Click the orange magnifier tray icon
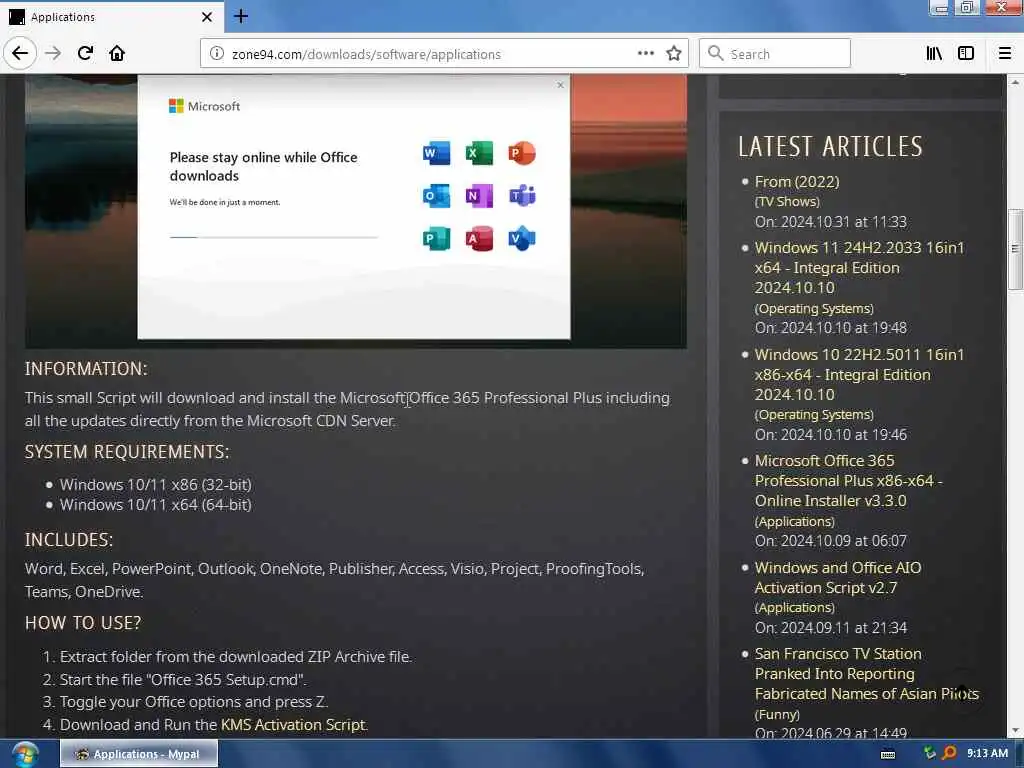This screenshot has height=768, width=1024. (x=950, y=753)
